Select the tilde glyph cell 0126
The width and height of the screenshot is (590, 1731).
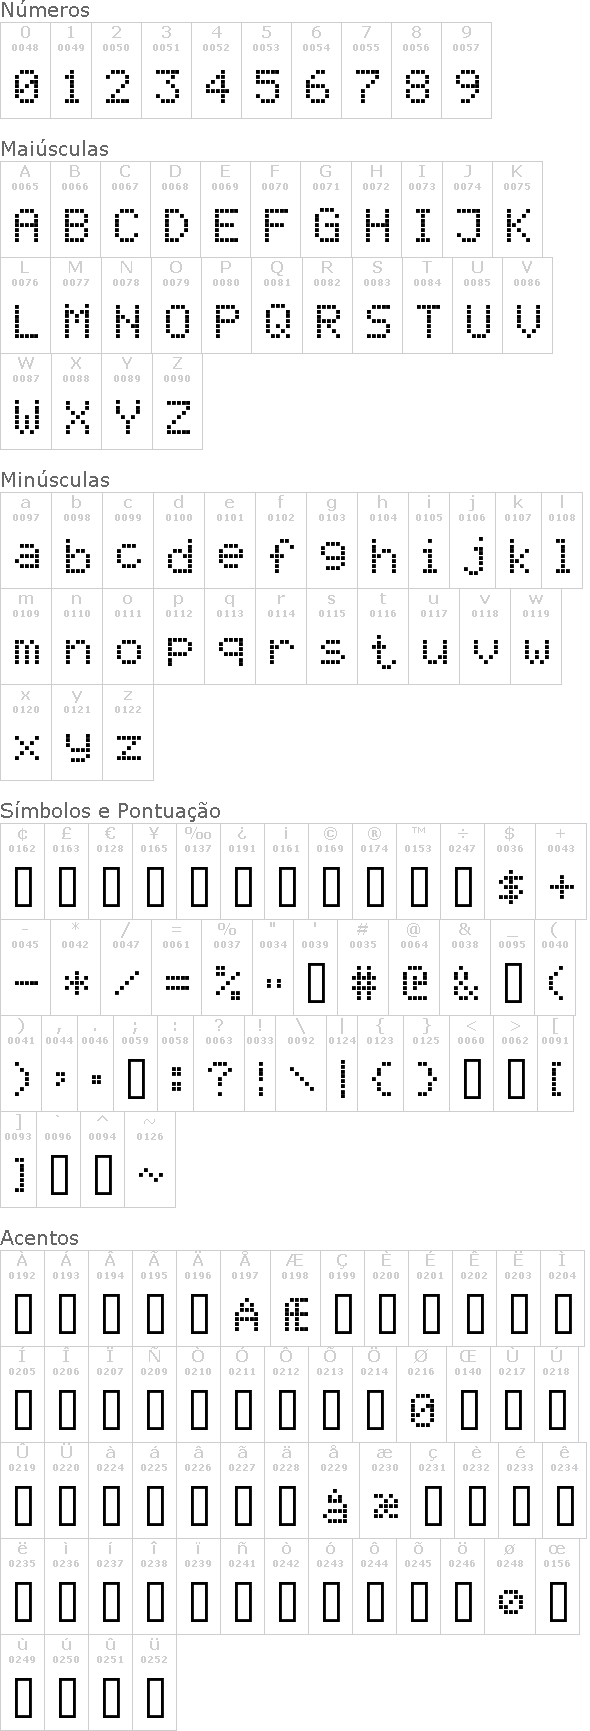pos(150,1159)
